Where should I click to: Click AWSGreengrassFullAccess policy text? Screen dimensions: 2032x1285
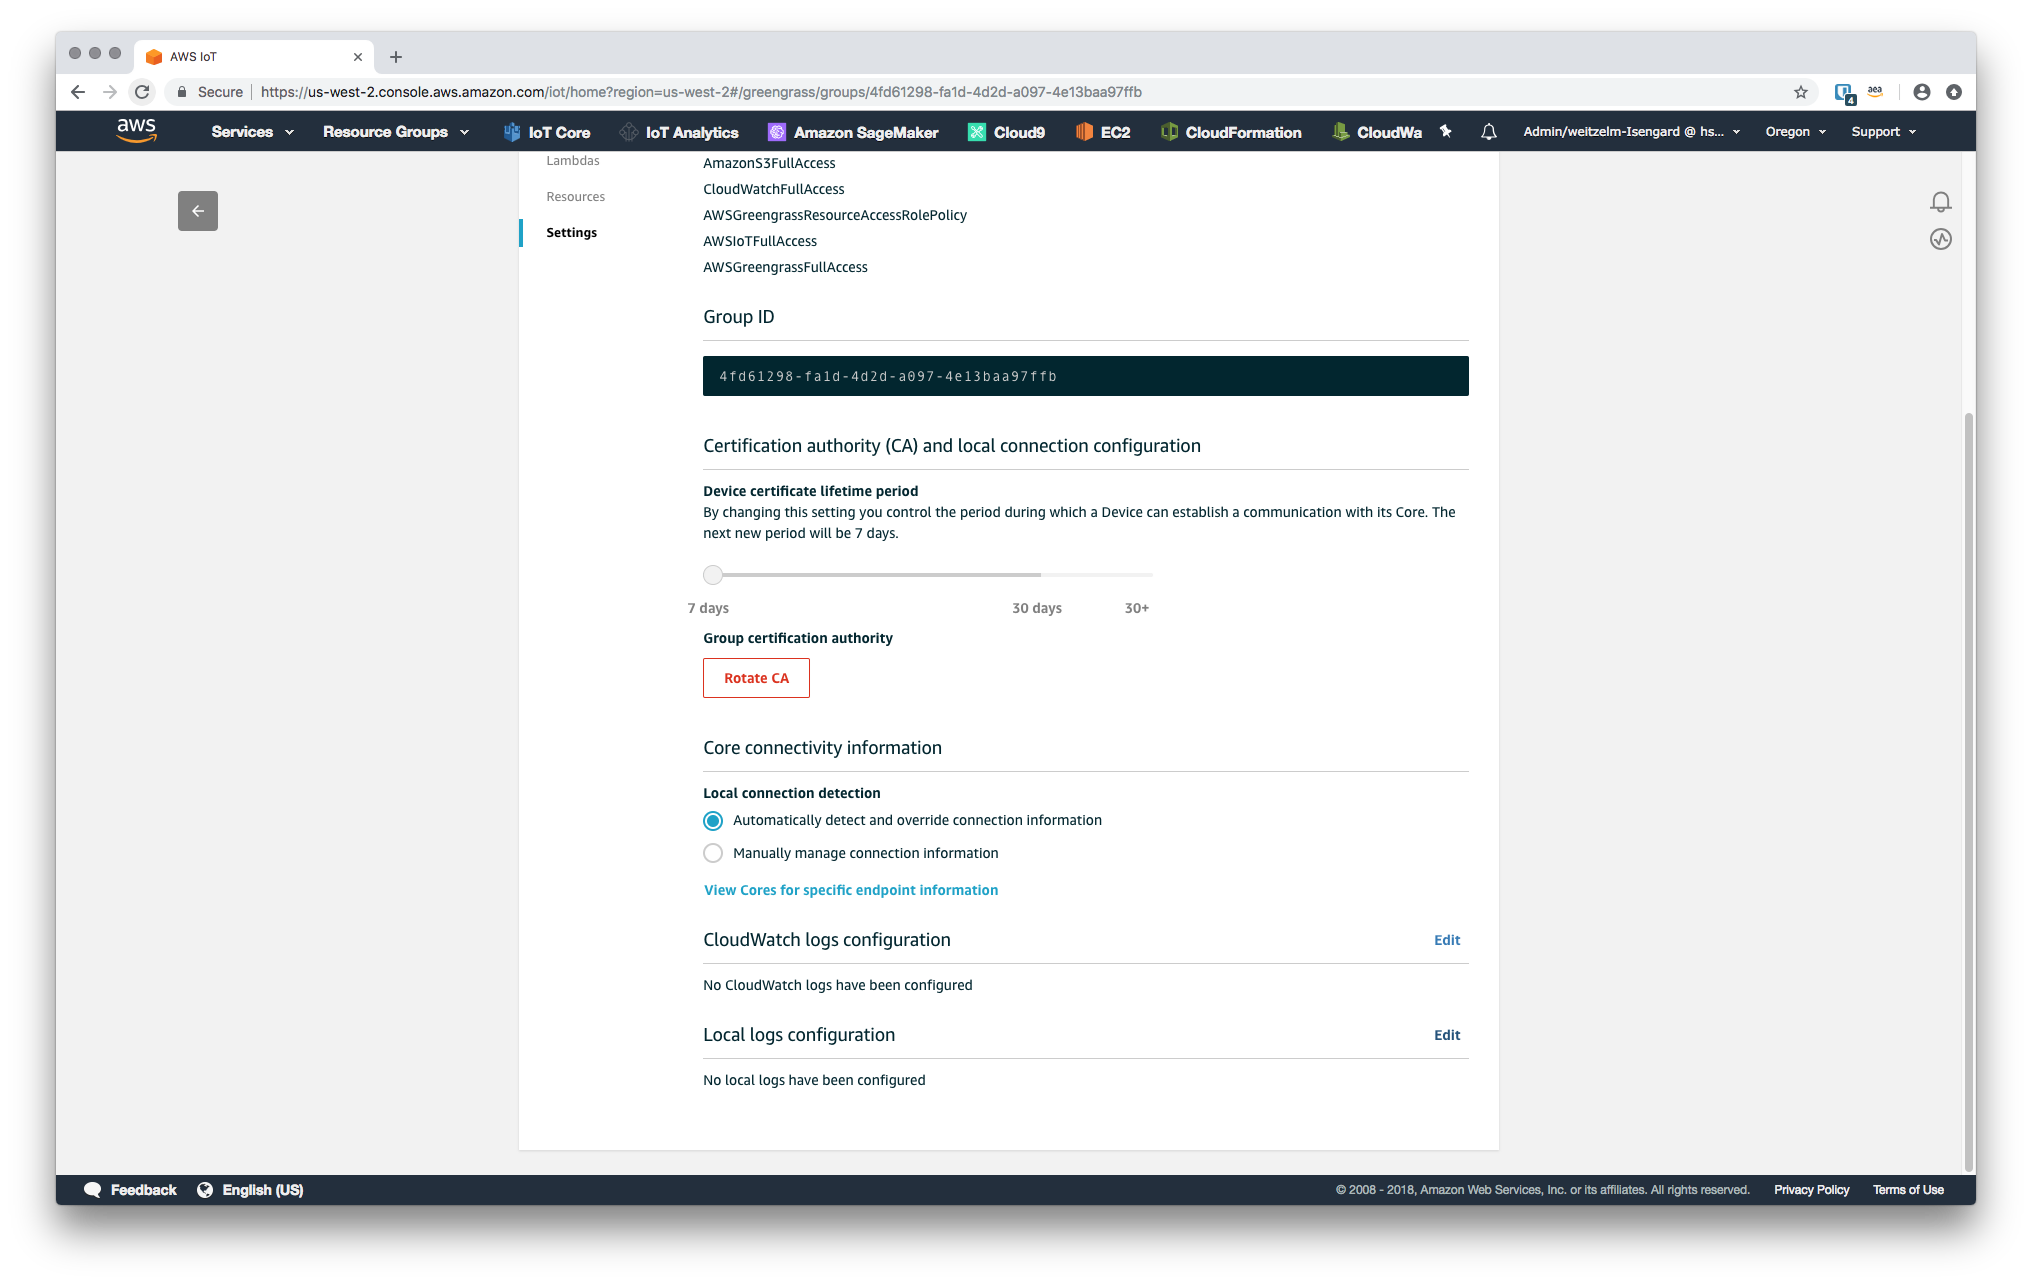[x=785, y=267]
